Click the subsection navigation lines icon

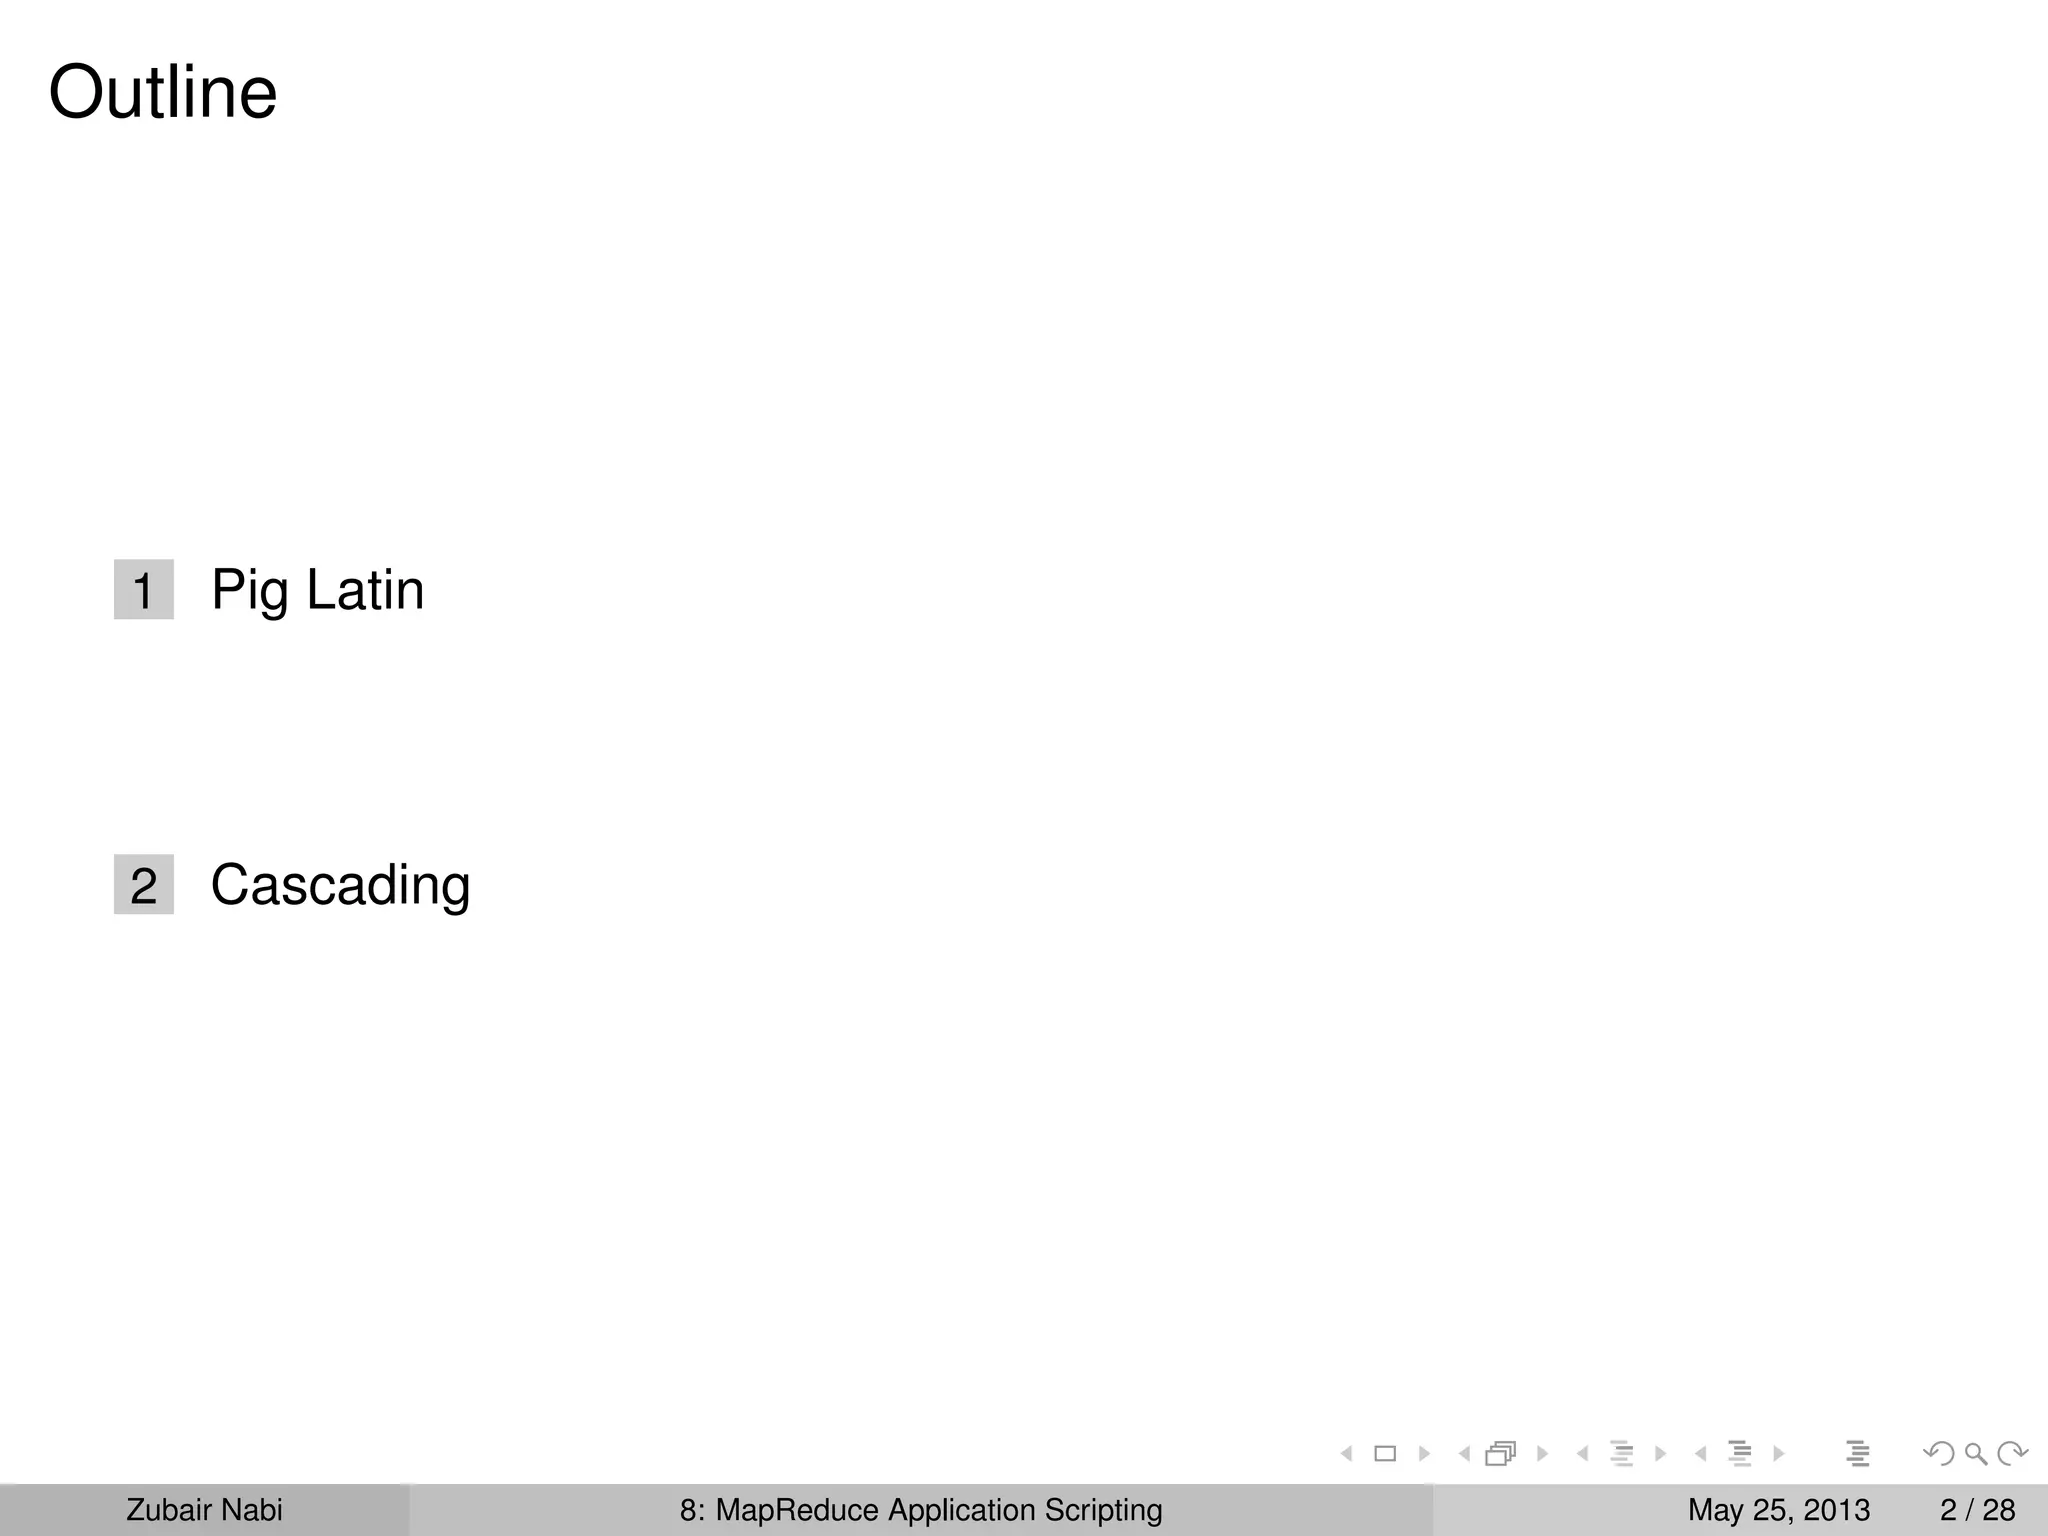pos(1621,1454)
